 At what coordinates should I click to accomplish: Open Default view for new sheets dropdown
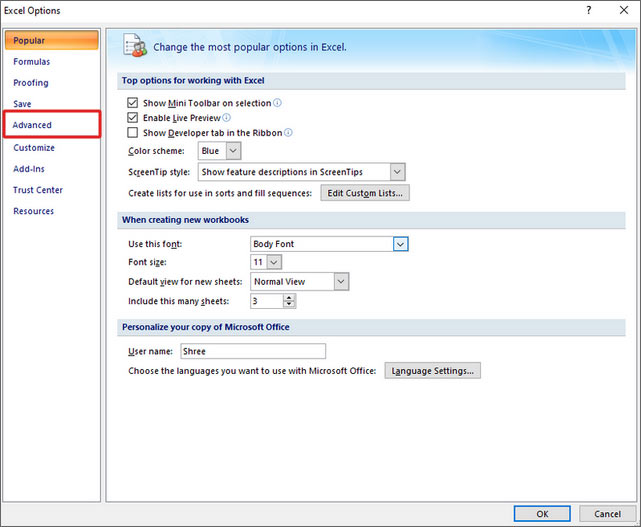click(x=341, y=282)
